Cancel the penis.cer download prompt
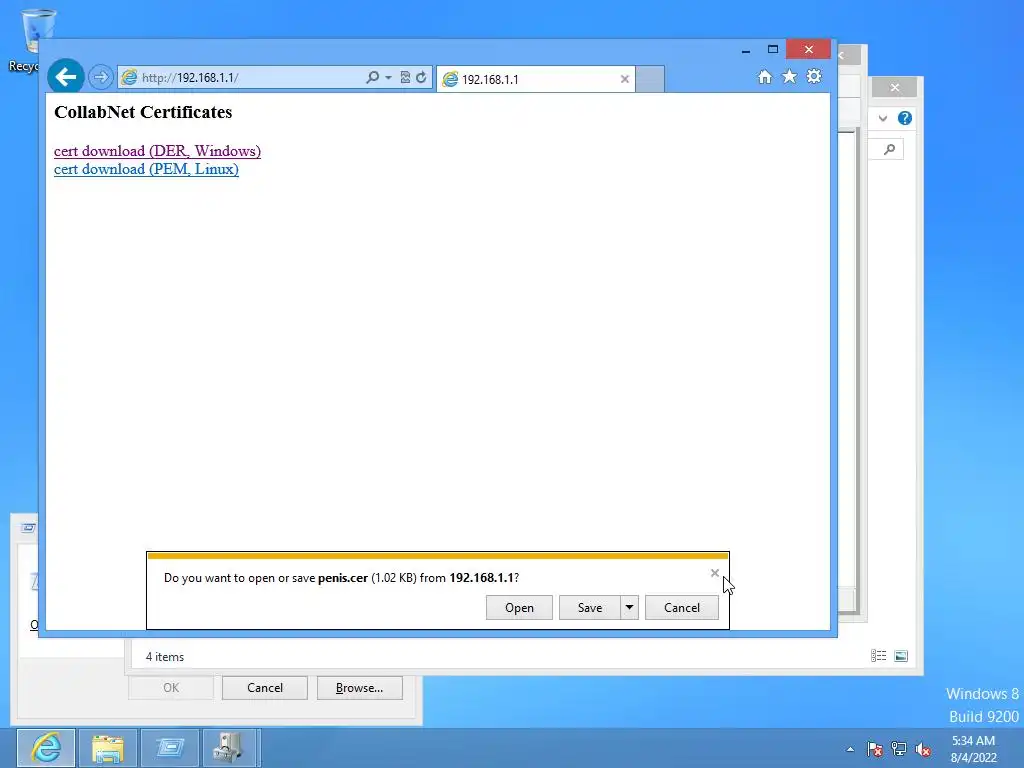1024x768 pixels. pyautogui.click(x=682, y=607)
